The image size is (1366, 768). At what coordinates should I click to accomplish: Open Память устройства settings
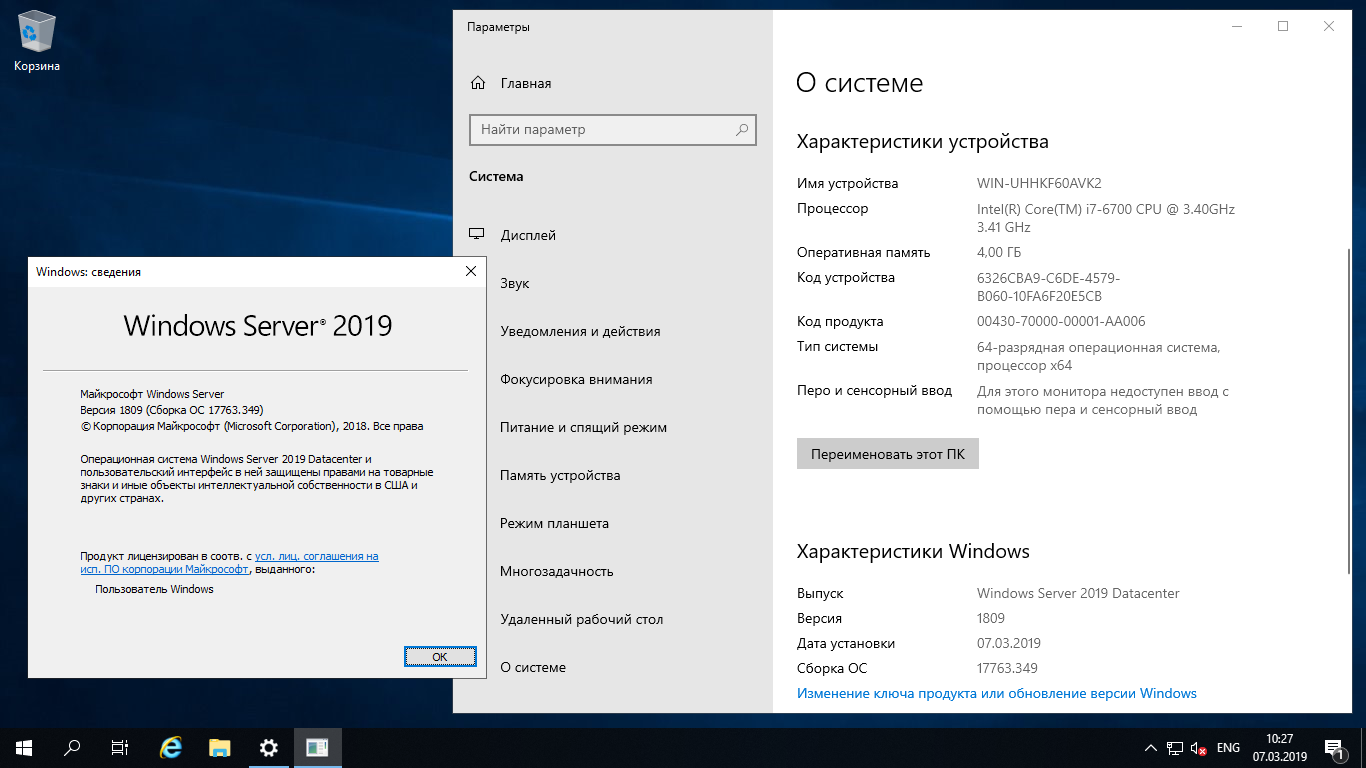click(613, 475)
